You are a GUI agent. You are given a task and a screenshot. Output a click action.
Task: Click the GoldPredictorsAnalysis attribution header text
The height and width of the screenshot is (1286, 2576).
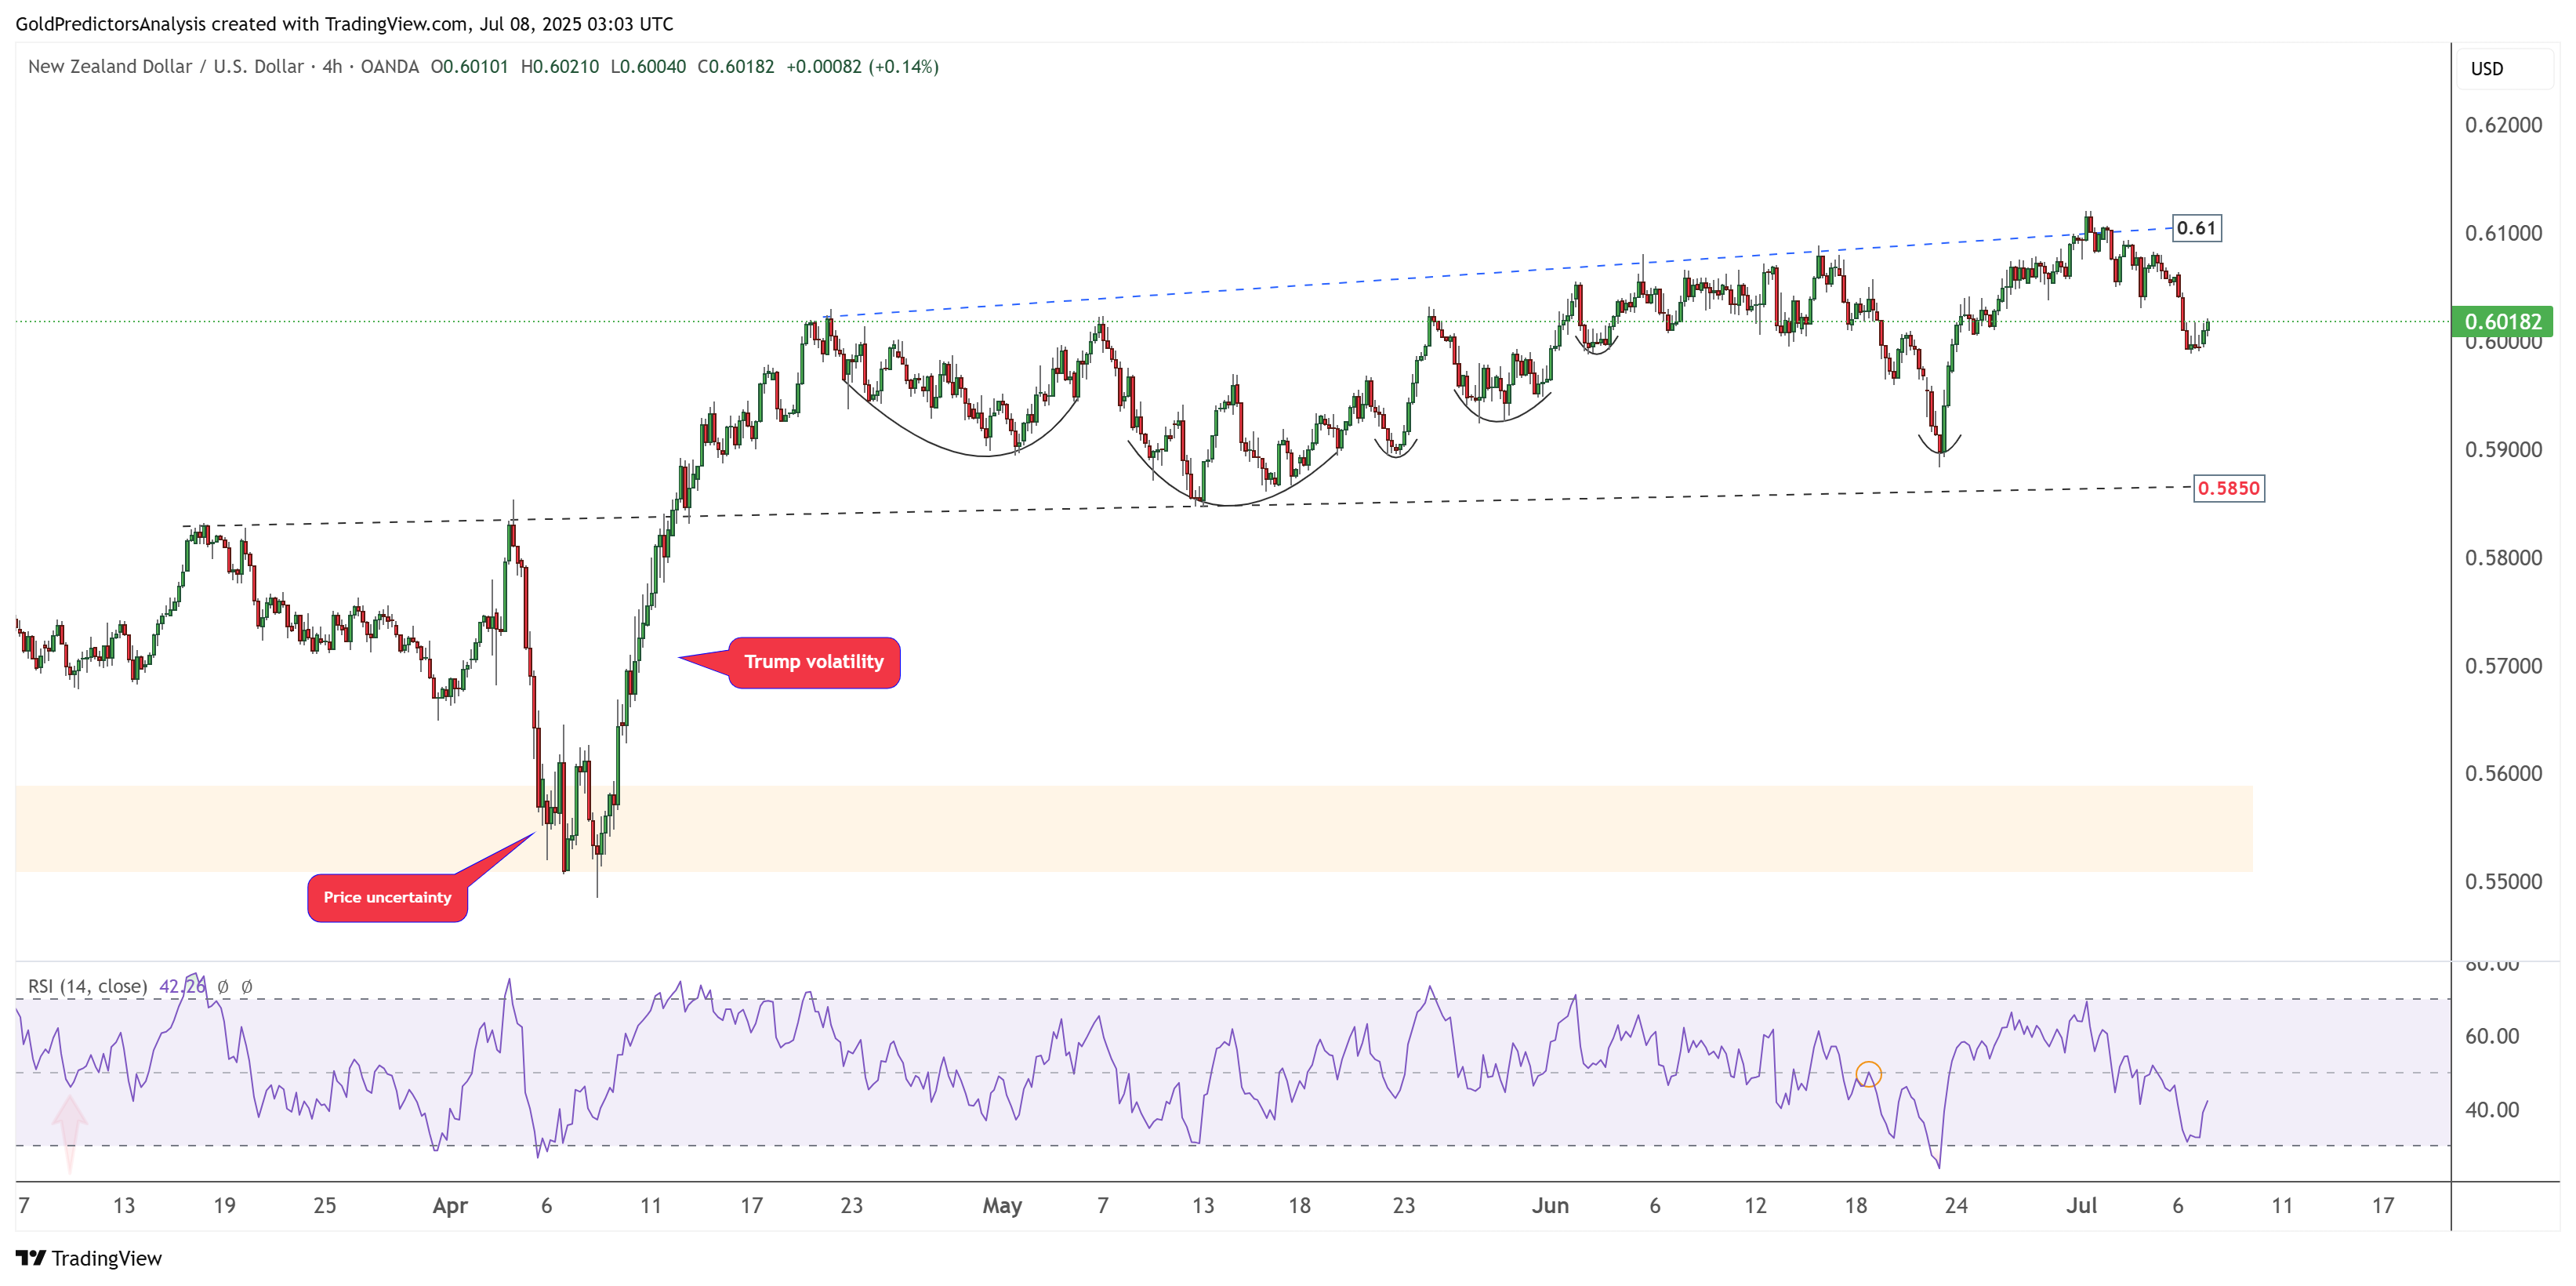pyautogui.click(x=344, y=23)
